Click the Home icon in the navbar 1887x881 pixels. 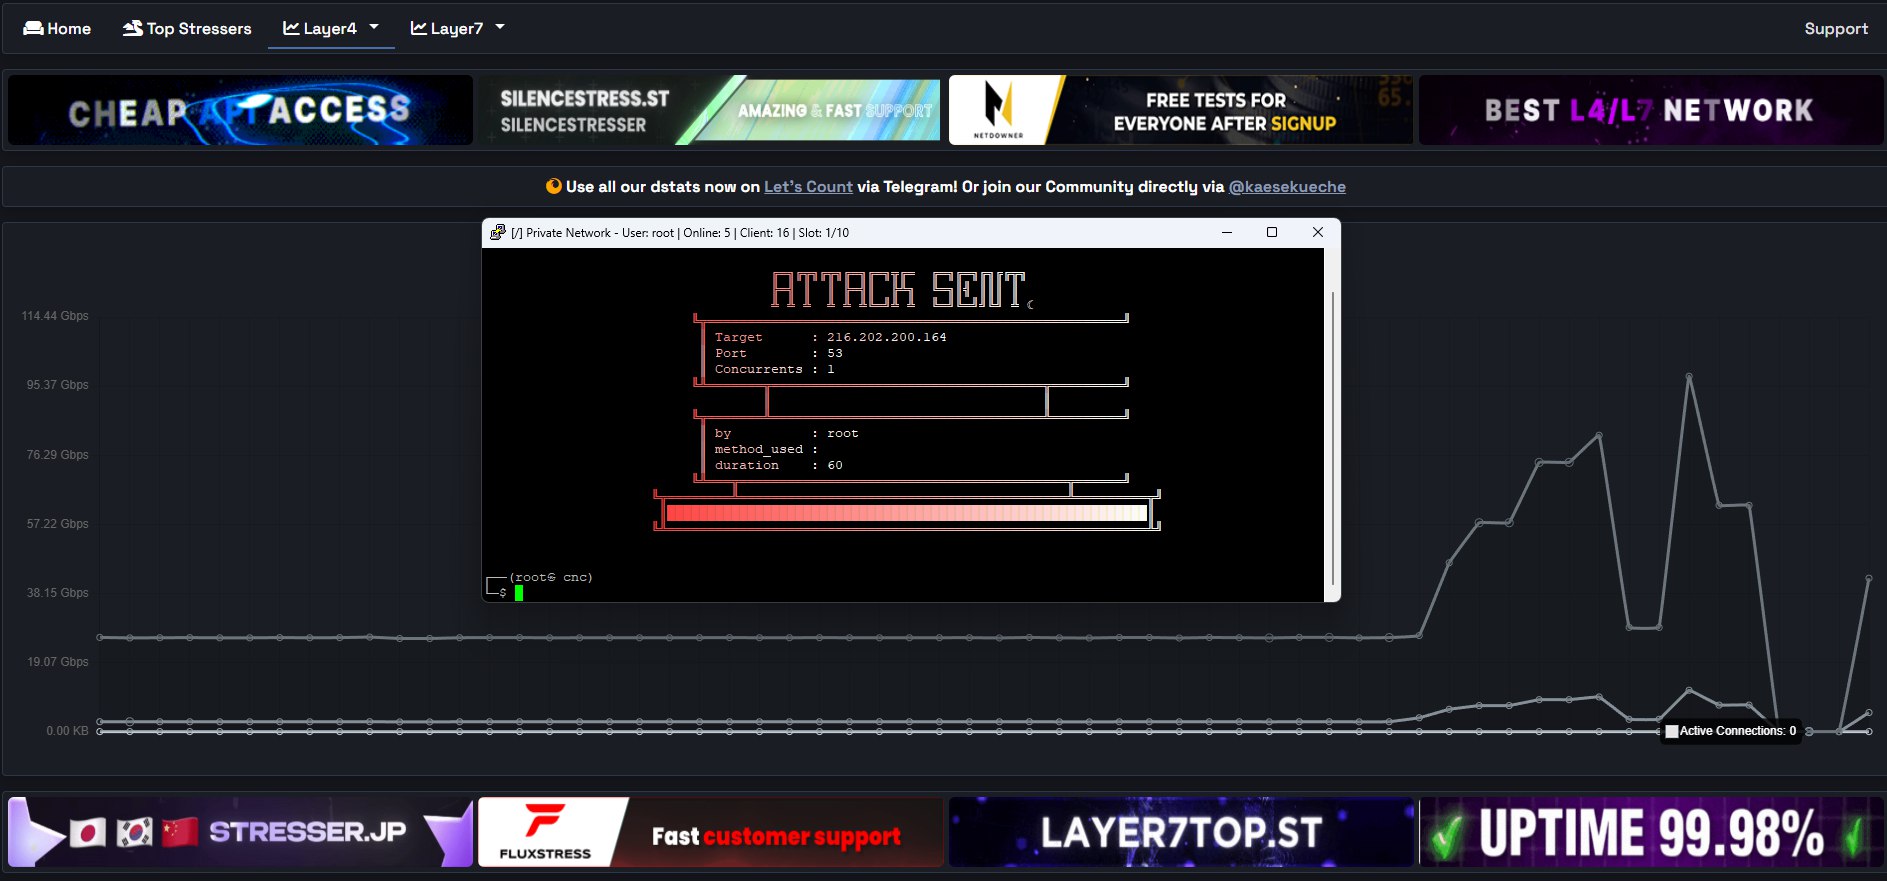[33, 28]
